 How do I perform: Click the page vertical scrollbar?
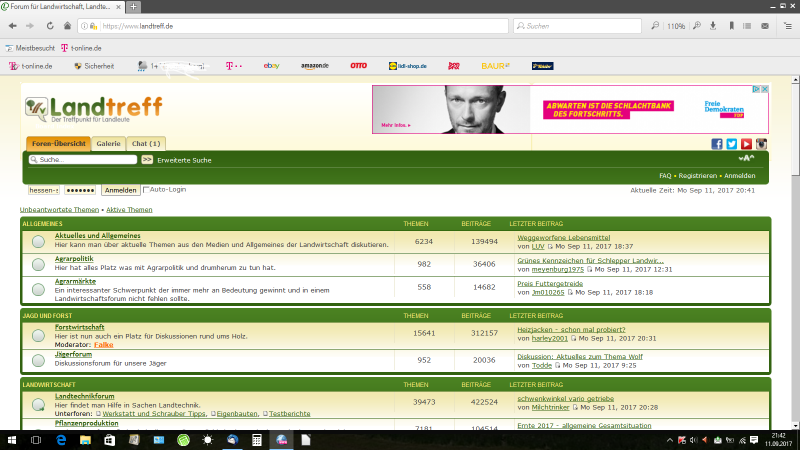[795, 253]
